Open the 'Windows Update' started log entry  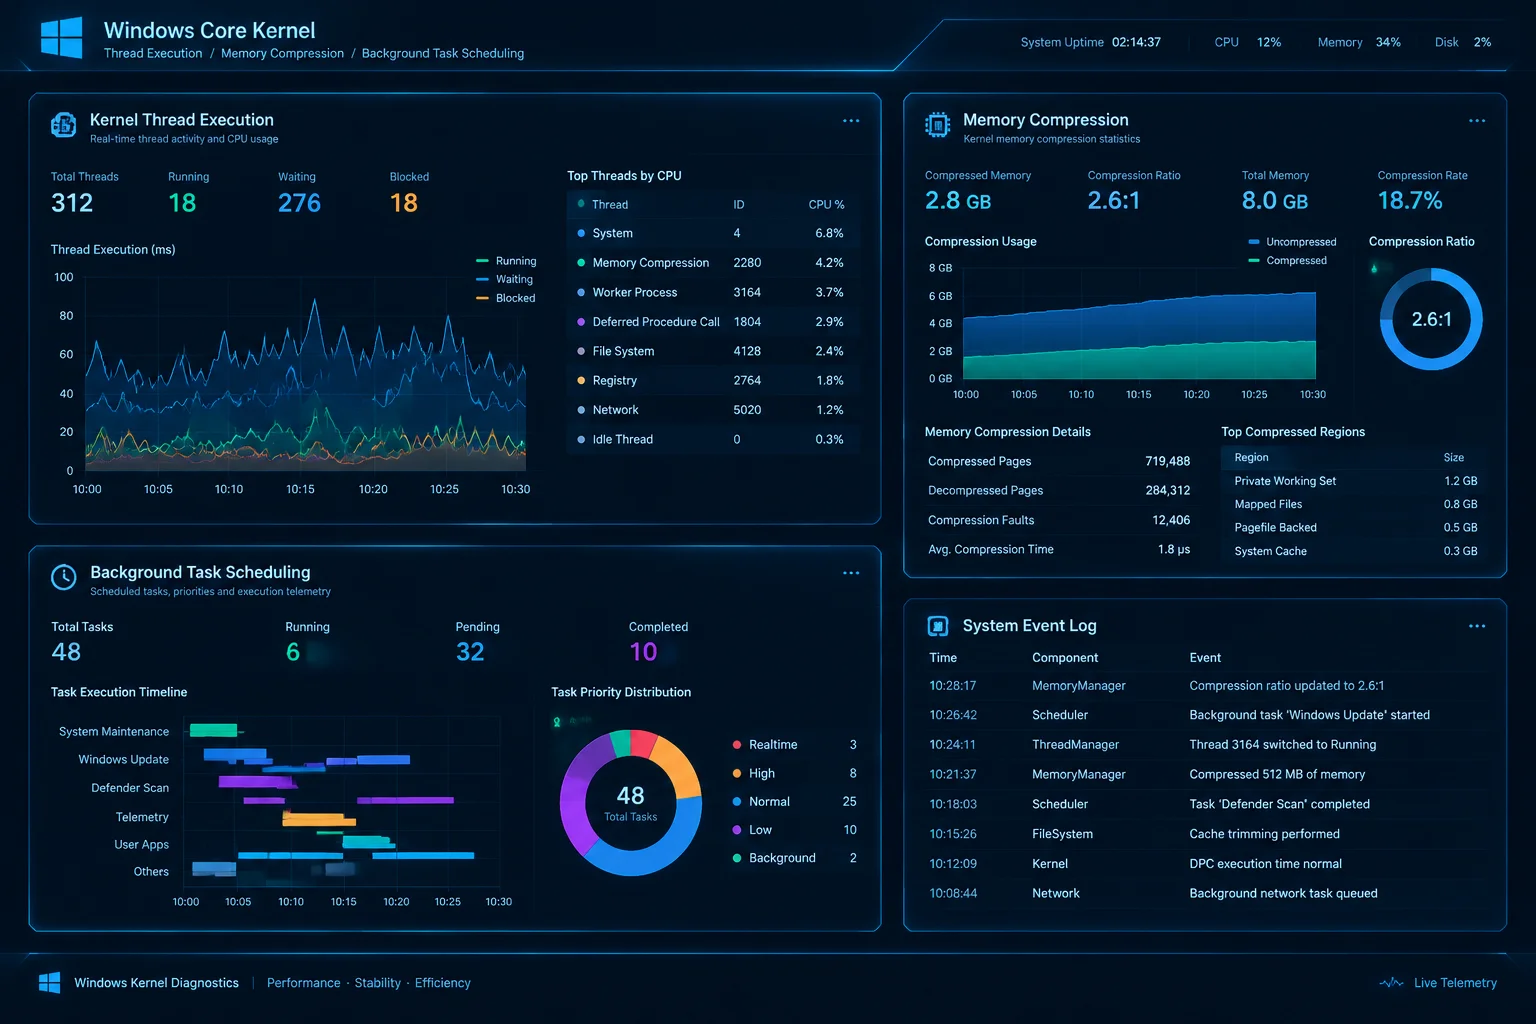(1205, 715)
